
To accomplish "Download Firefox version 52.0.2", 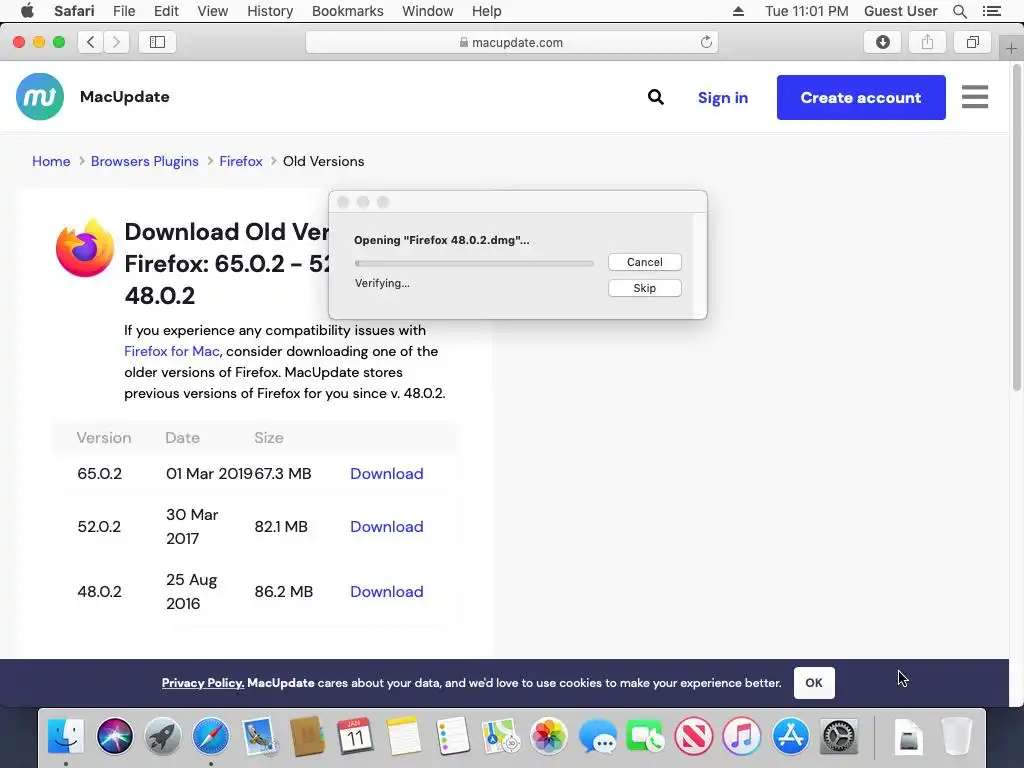I will [x=387, y=526].
